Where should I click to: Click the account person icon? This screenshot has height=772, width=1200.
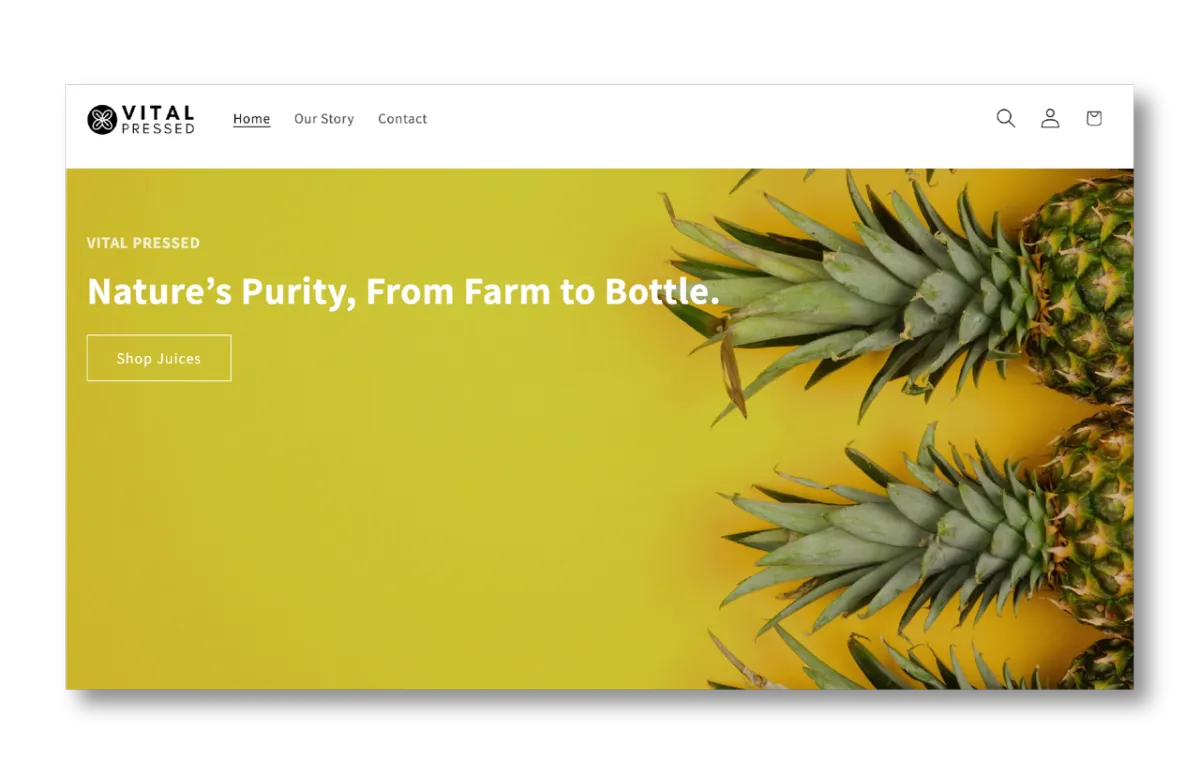(x=1050, y=118)
